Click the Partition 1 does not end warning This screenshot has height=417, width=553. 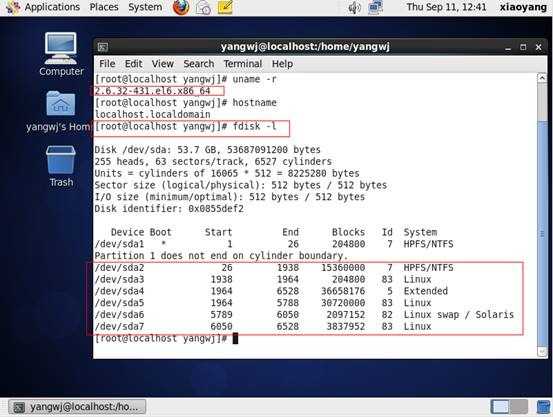221,255
